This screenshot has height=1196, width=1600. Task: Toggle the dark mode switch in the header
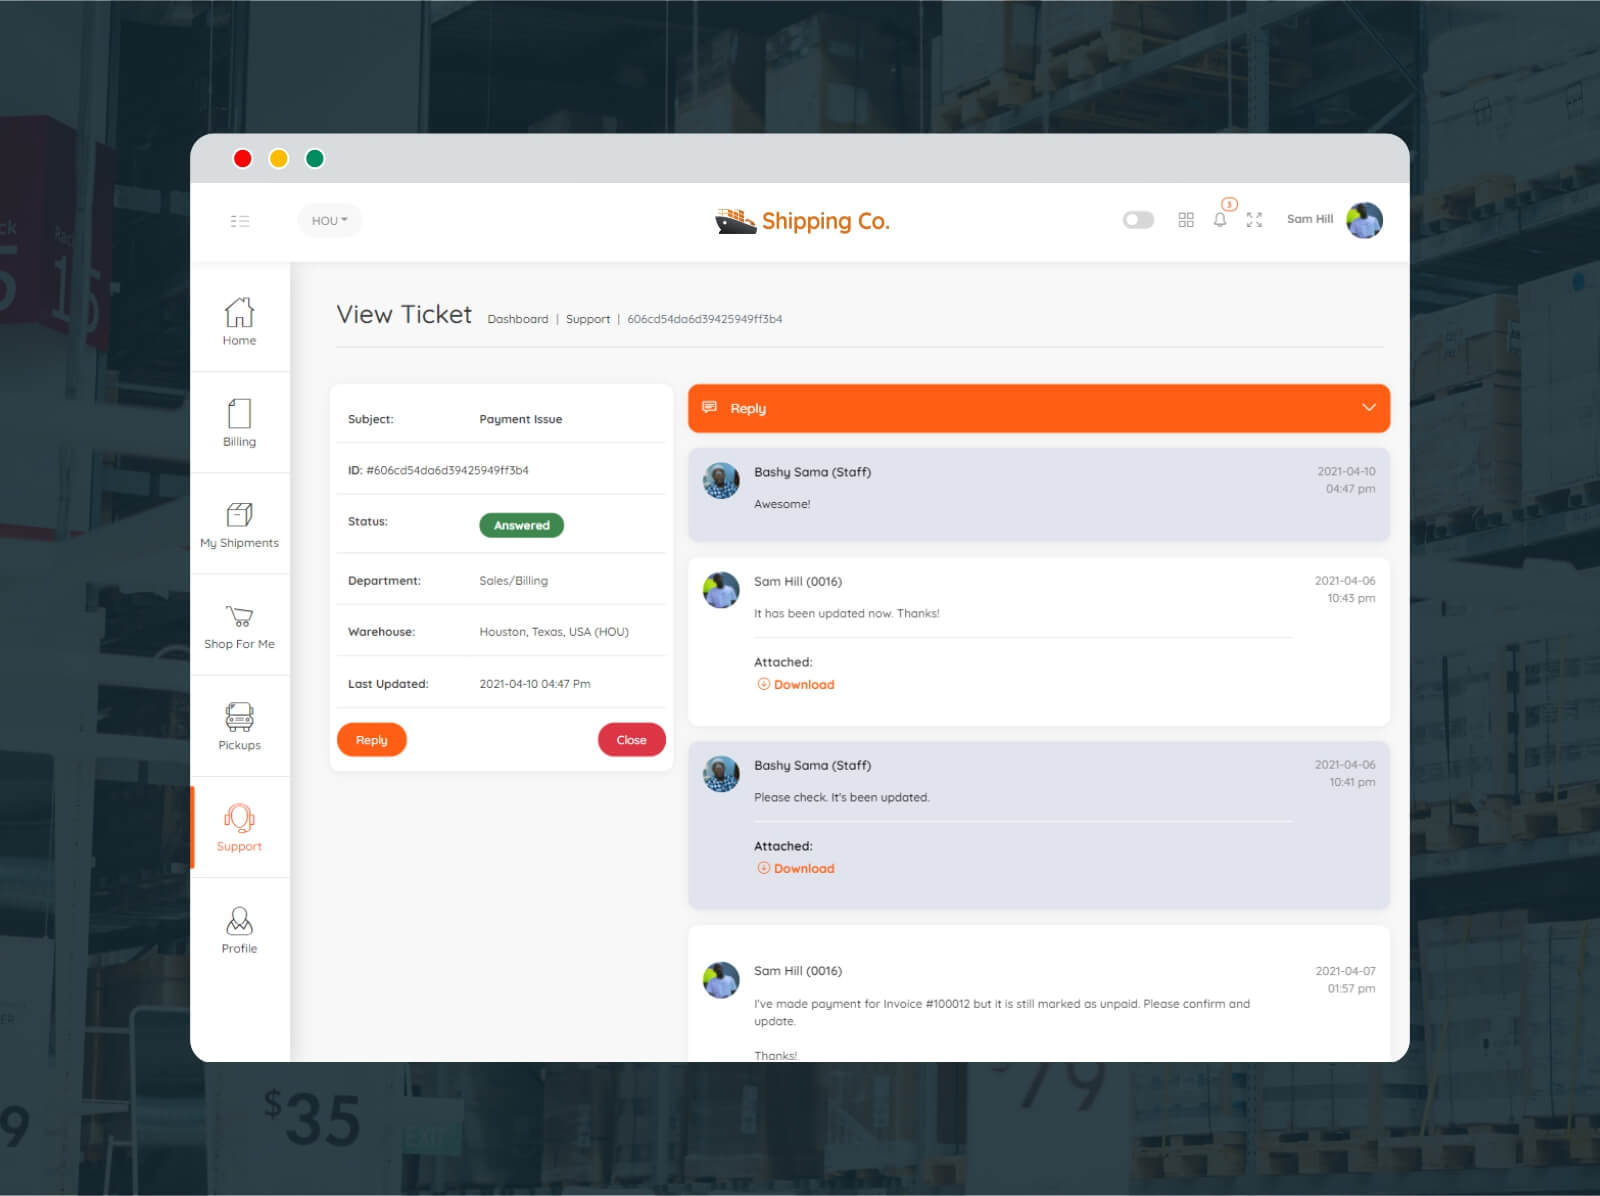click(x=1138, y=220)
